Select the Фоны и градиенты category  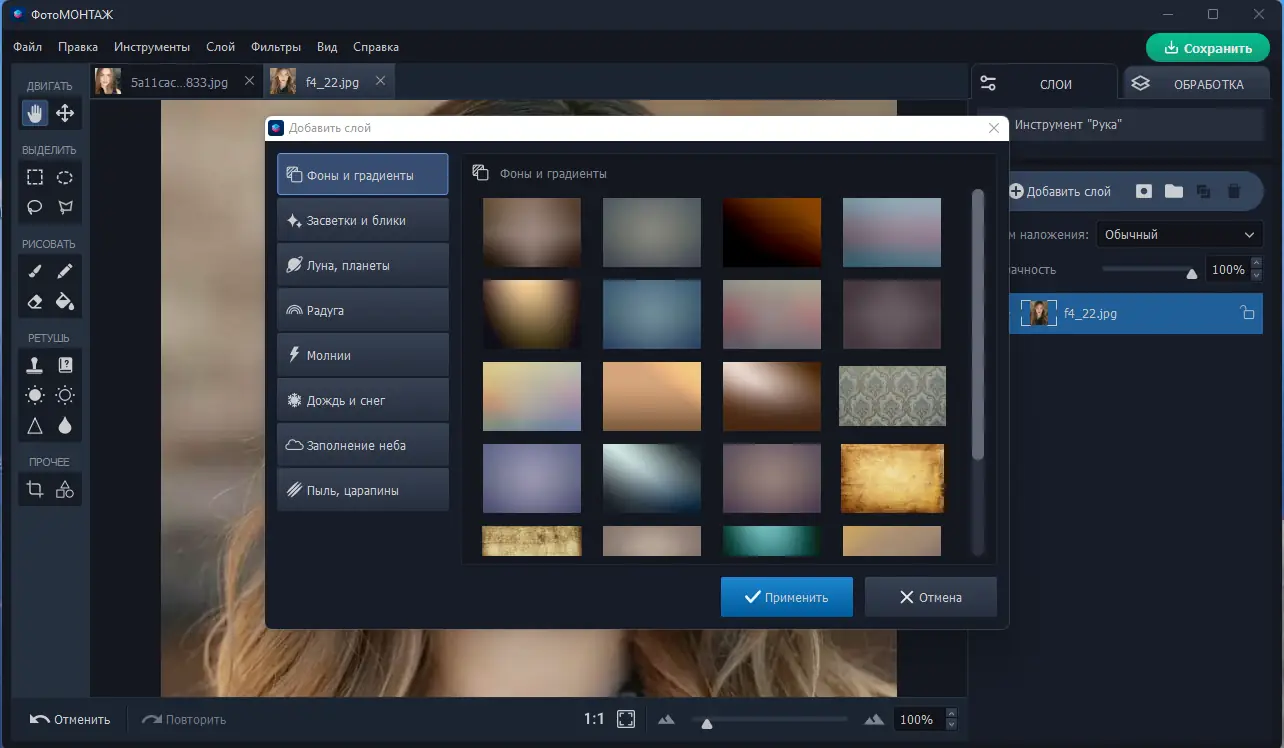tap(363, 175)
